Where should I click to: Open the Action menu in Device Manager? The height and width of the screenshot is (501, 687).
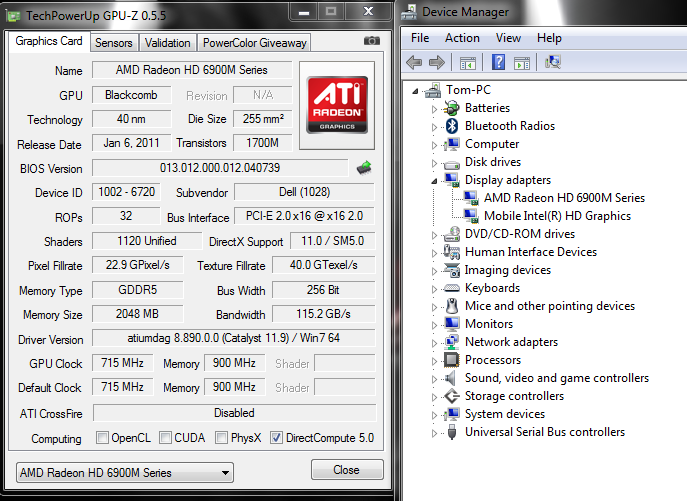pyautogui.click(x=462, y=38)
